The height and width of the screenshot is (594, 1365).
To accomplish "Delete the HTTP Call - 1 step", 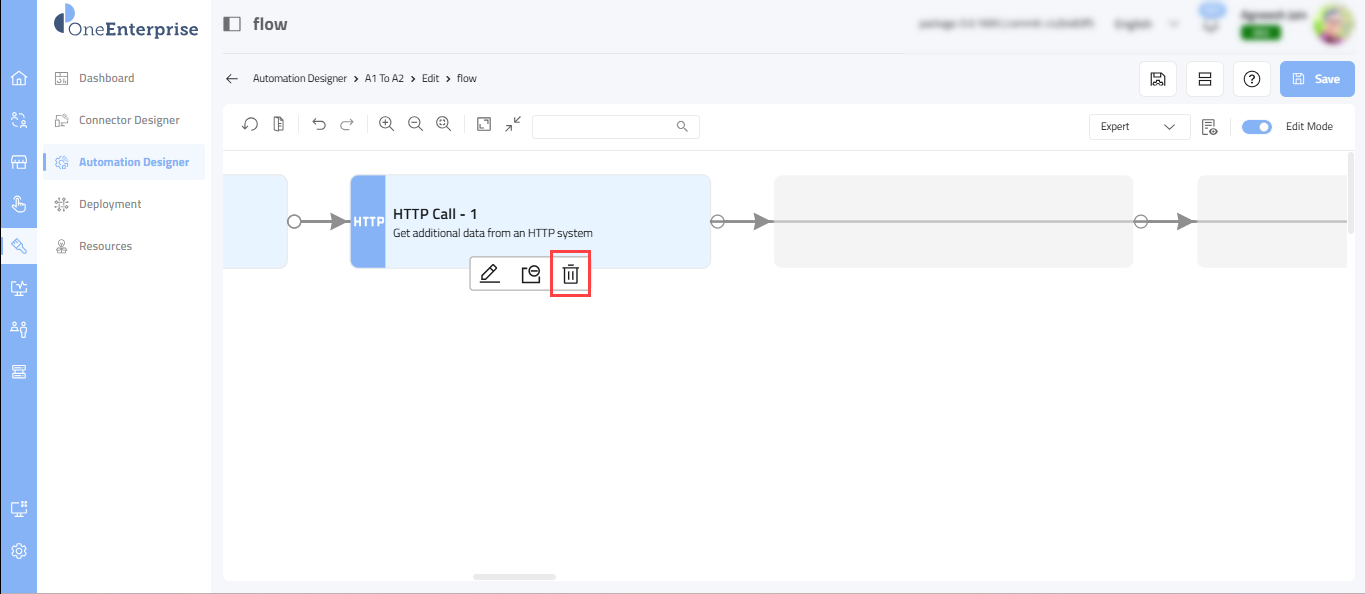I will click(570, 274).
